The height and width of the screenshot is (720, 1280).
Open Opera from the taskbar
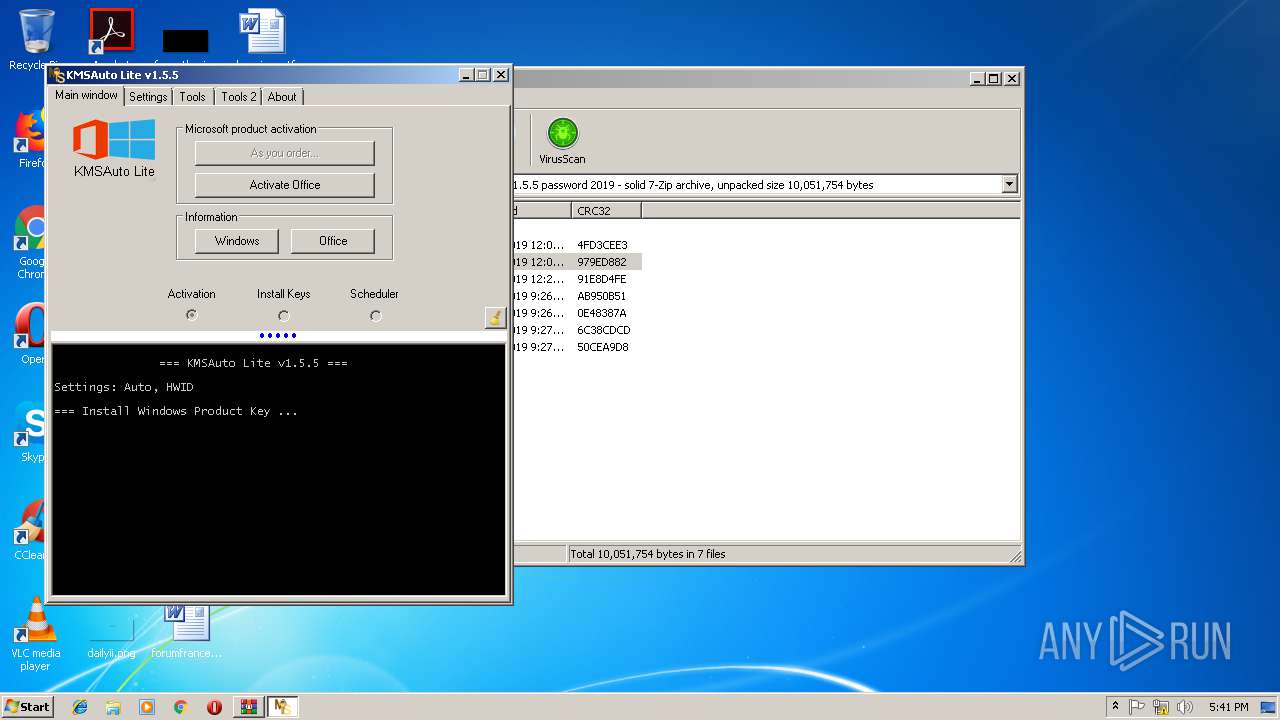pos(214,707)
